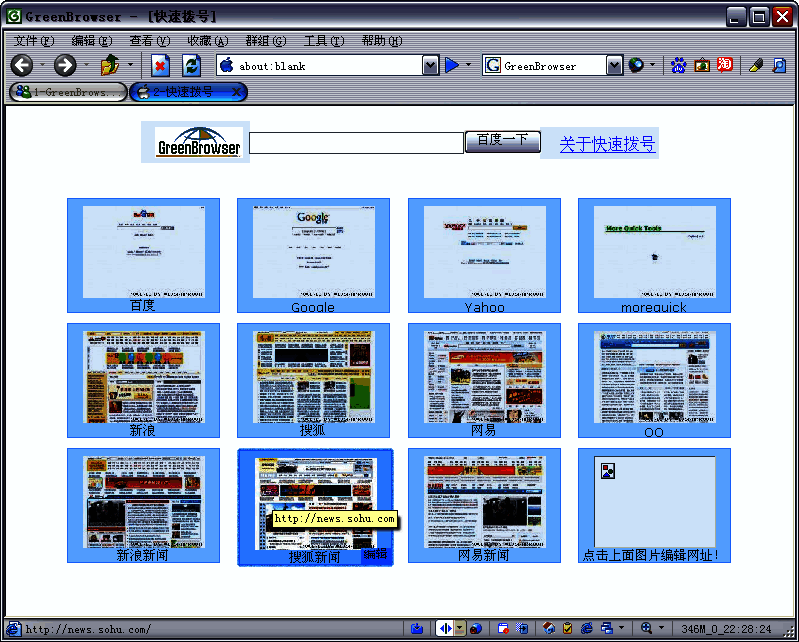Open the Google speed dial thumbnail
This screenshot has width=799, height=642.
tap(313, 252)
